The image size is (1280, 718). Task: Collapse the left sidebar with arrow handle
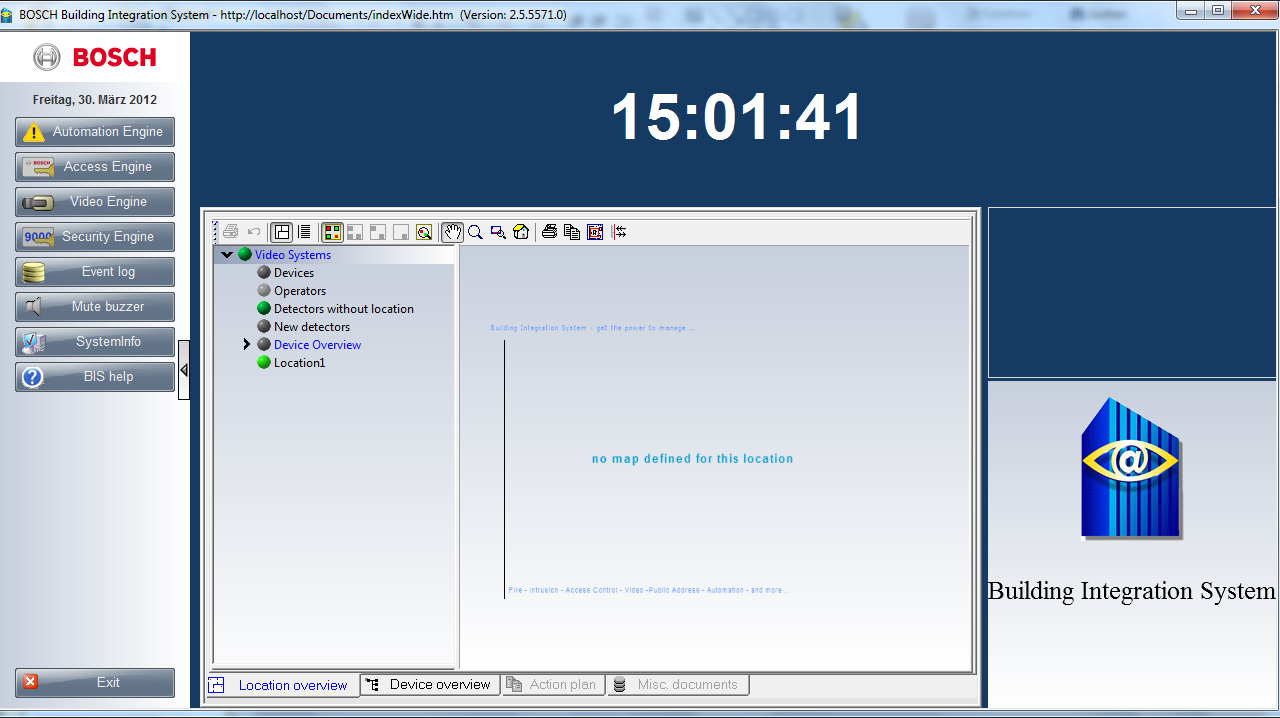pyautogui.click(x=184, y=370)
